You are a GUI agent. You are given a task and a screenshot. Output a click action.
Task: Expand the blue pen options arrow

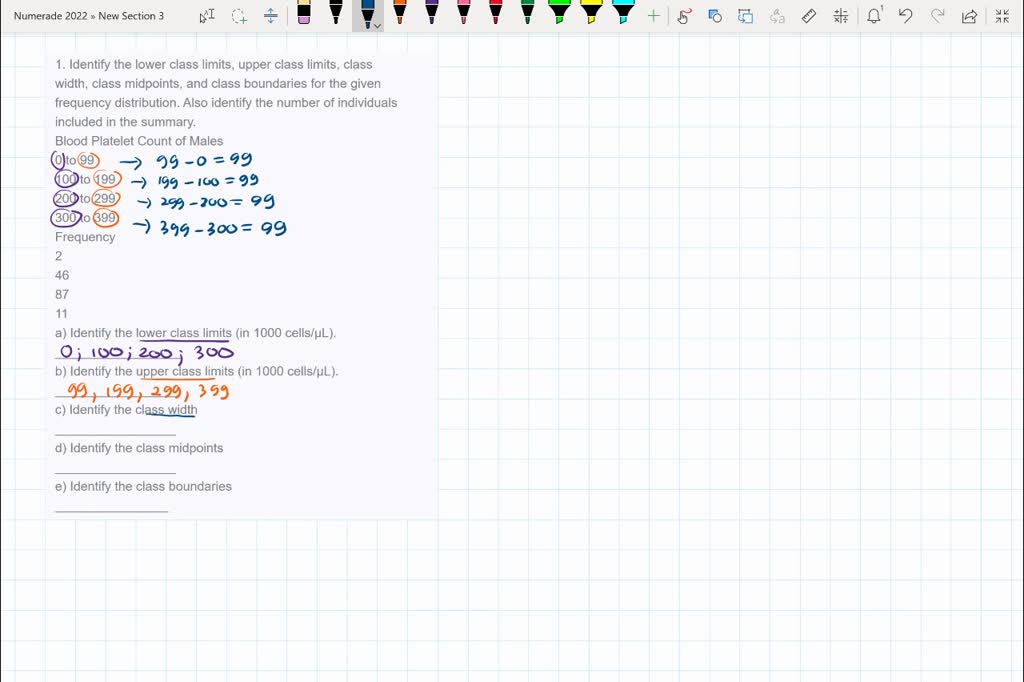(x=378, y=25)
